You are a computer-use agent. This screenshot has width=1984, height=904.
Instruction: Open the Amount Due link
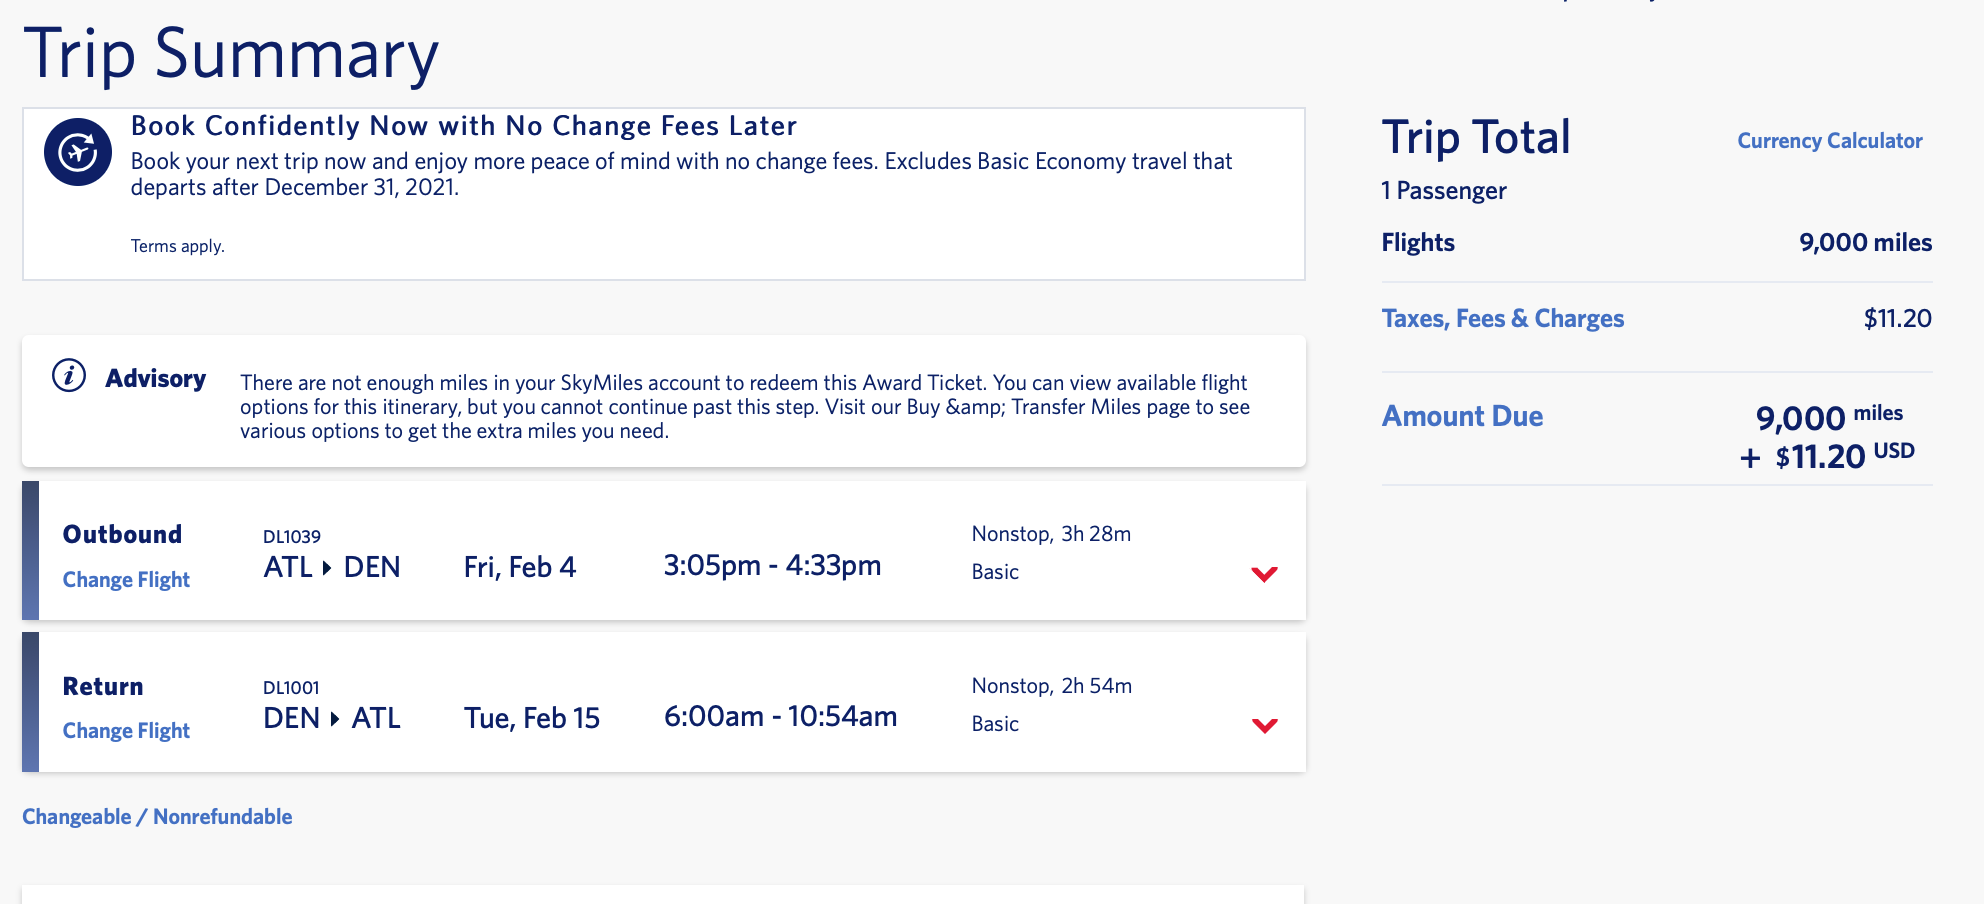[1462, 416]
